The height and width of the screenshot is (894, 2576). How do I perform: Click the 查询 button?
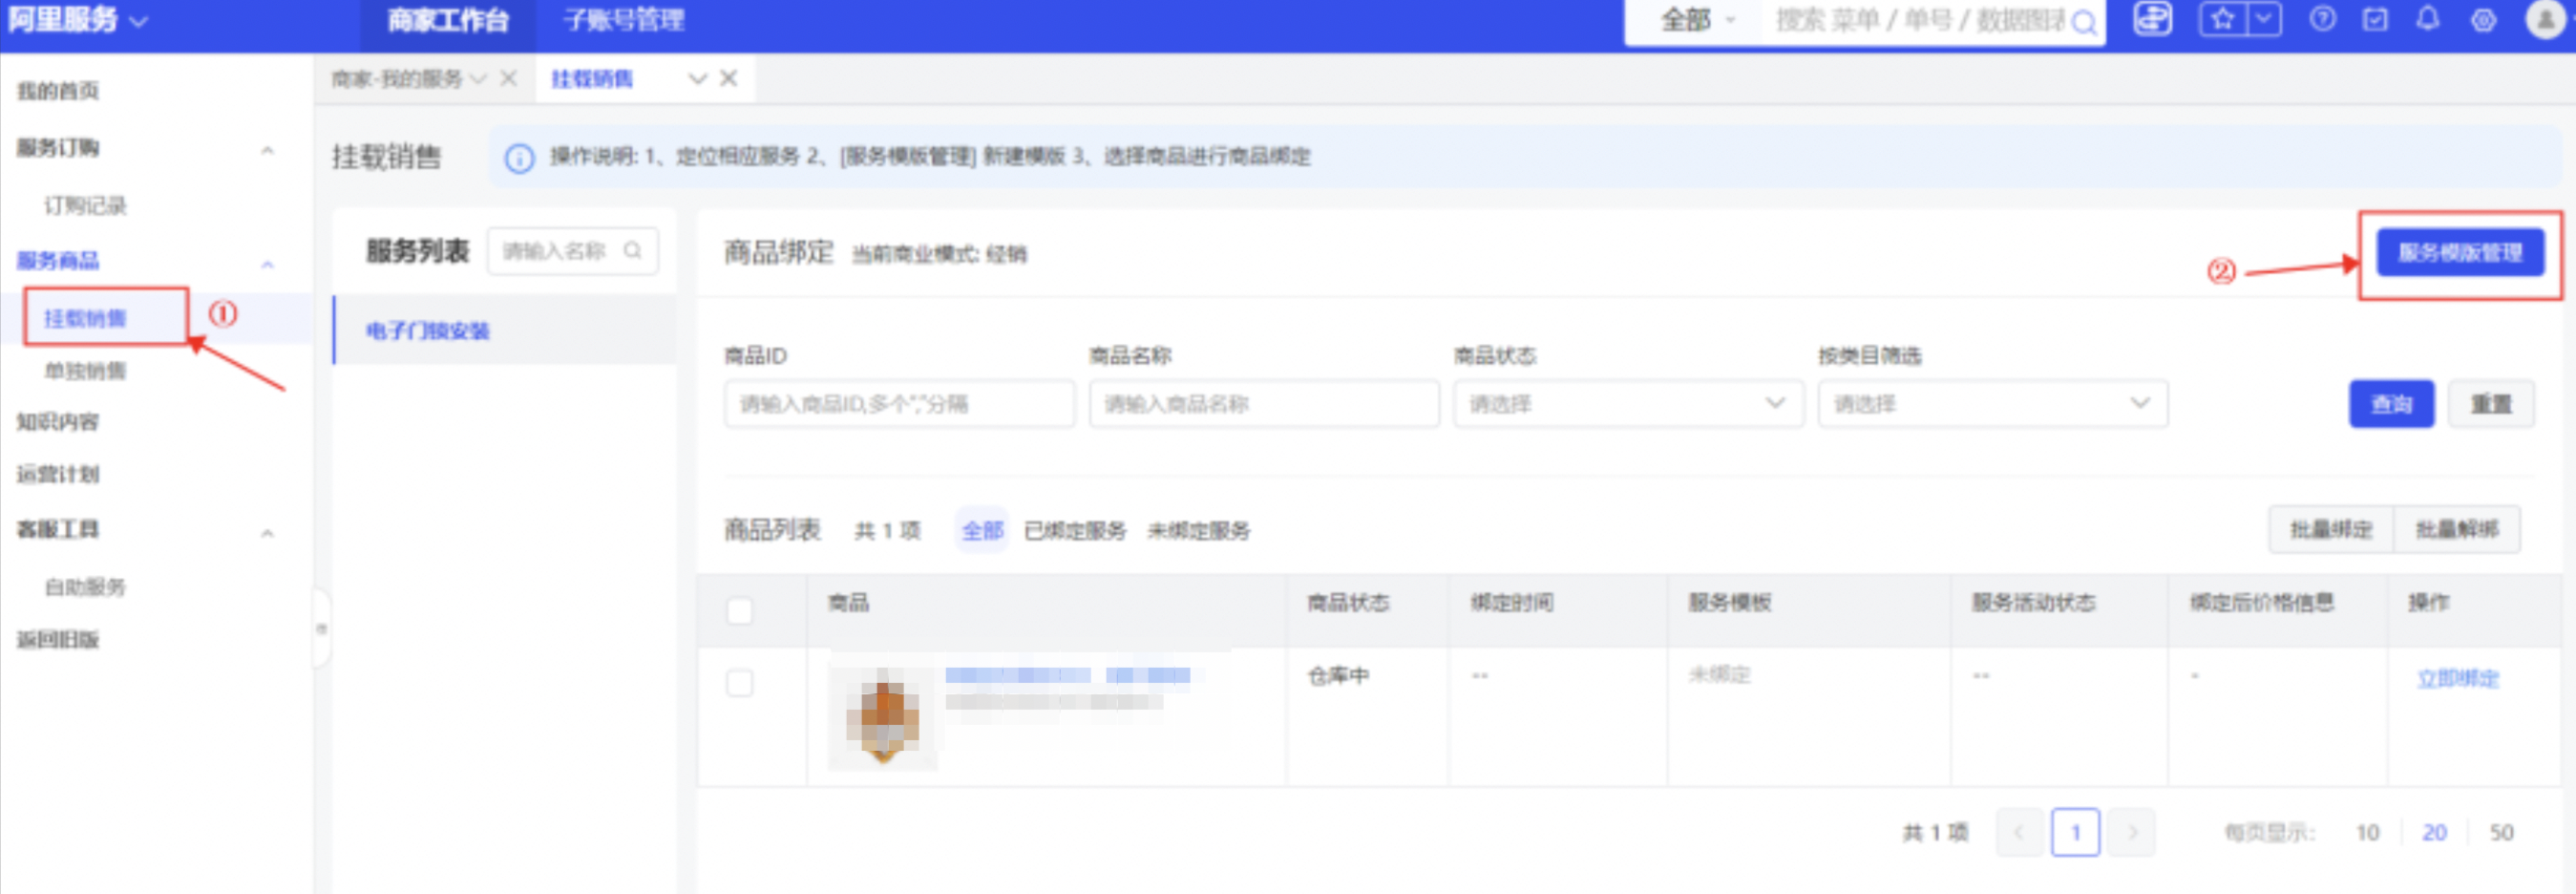[x=2391, y=404]
